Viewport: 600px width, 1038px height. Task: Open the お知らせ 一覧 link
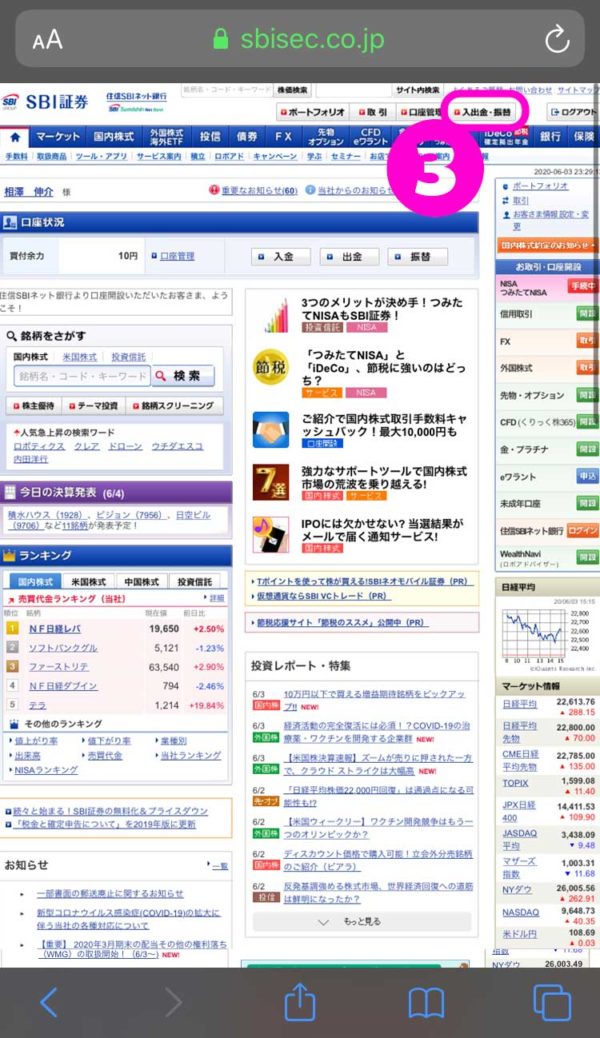[x=219, y=866]
